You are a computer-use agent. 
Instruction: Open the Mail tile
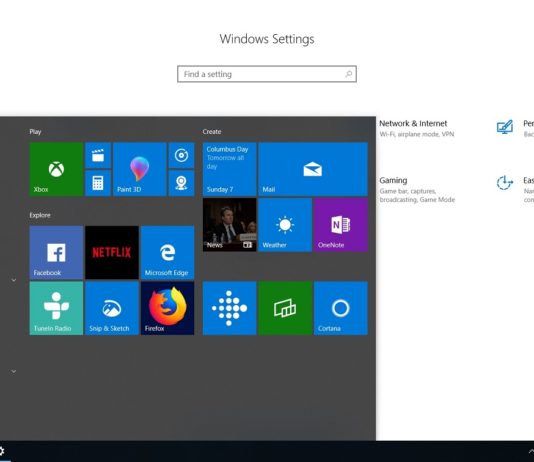click(313, 169)
